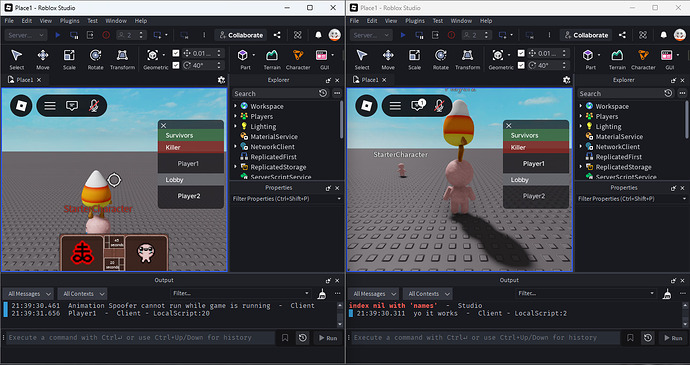Click the red sigil ability card
Screen dimensions: 690x365
tap(83, 253)
